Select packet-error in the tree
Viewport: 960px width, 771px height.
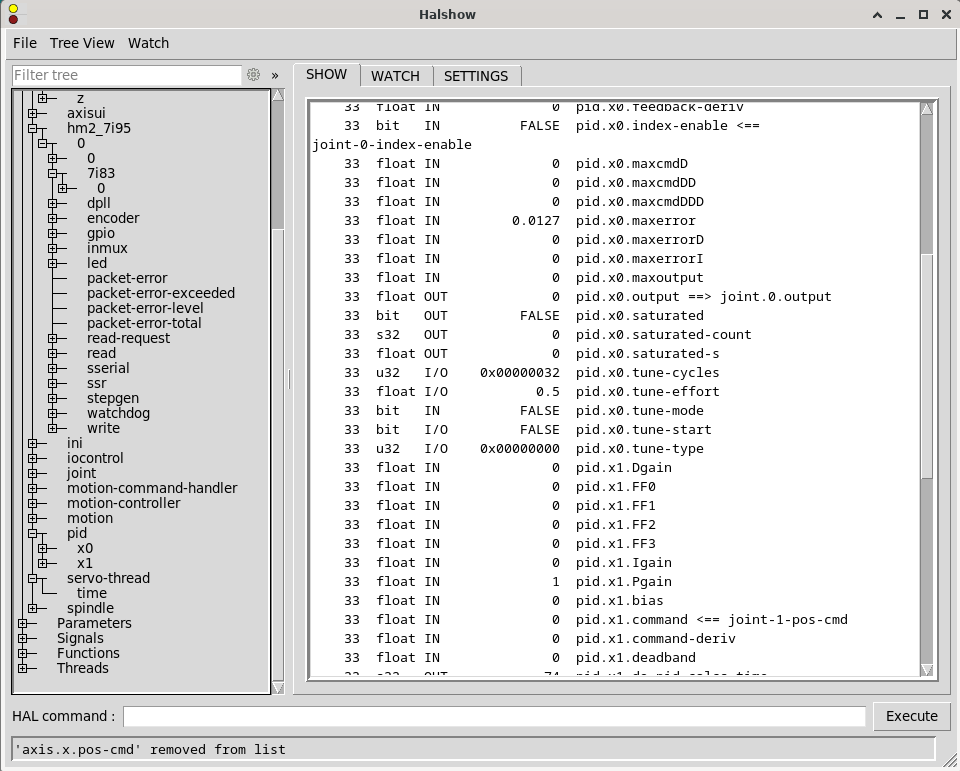pyautogui.click(x=127, y=278)
